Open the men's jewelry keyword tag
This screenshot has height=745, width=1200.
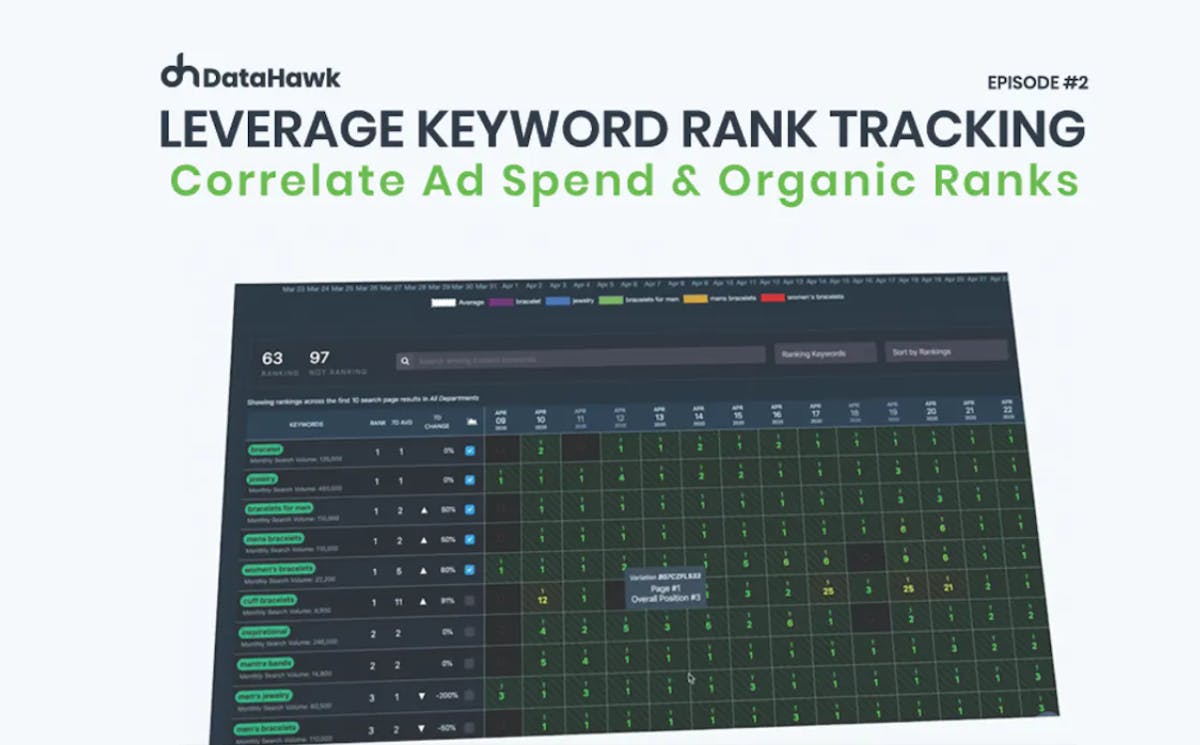(x=265, y=694)
